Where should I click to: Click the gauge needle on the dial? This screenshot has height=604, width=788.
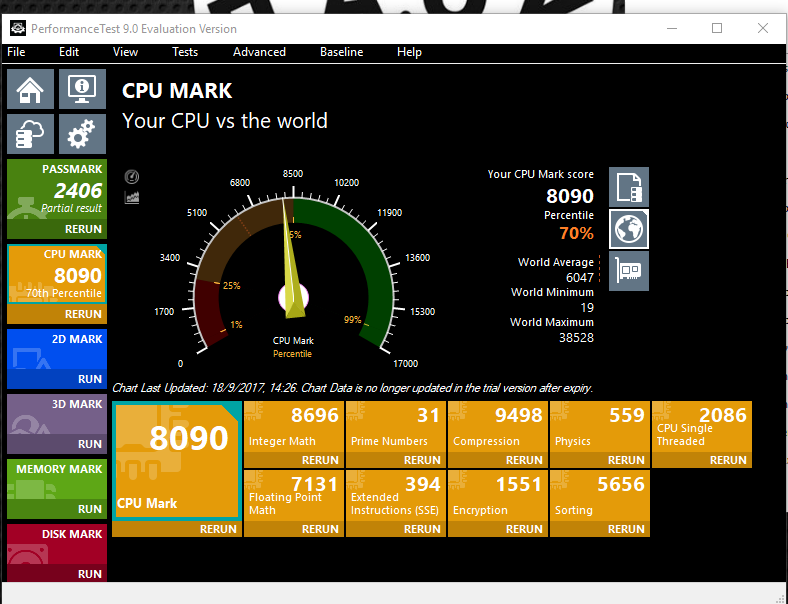[x=293, y=266]
